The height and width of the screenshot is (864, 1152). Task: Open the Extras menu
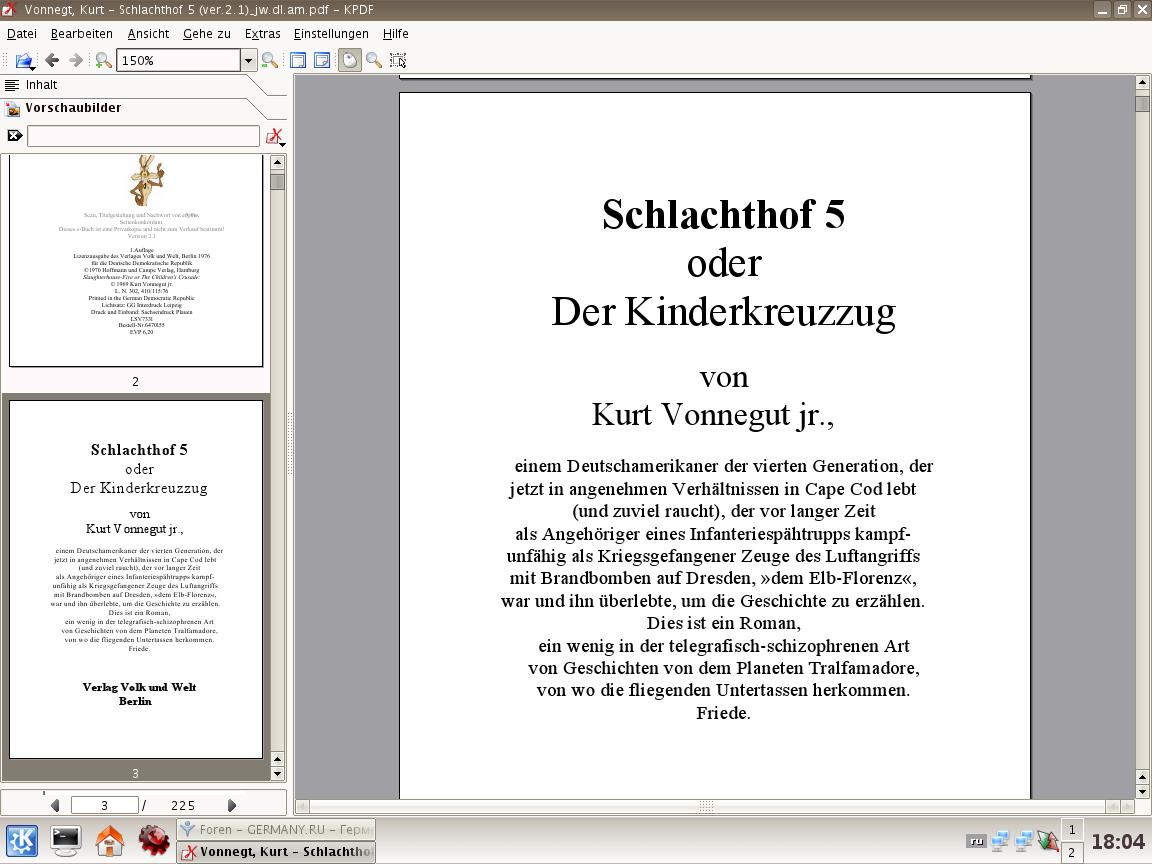point(262,34)
